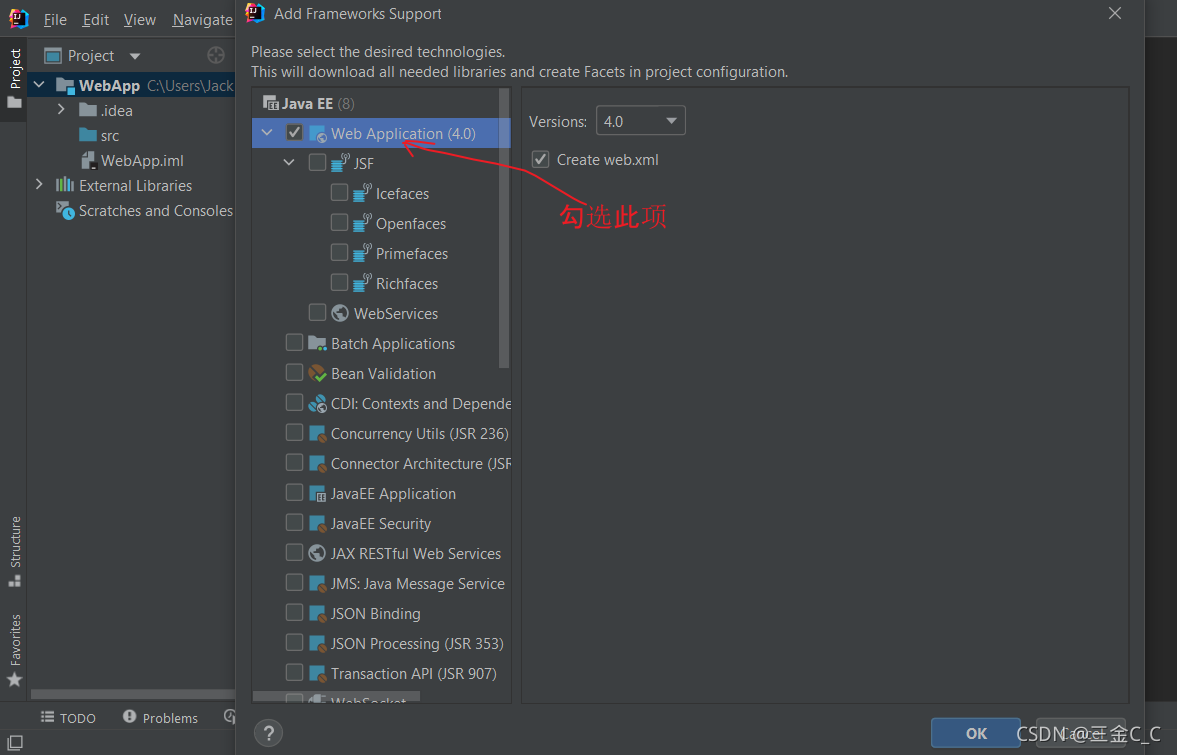Open the Project view selector dropdown arrow

coord(135,56)
